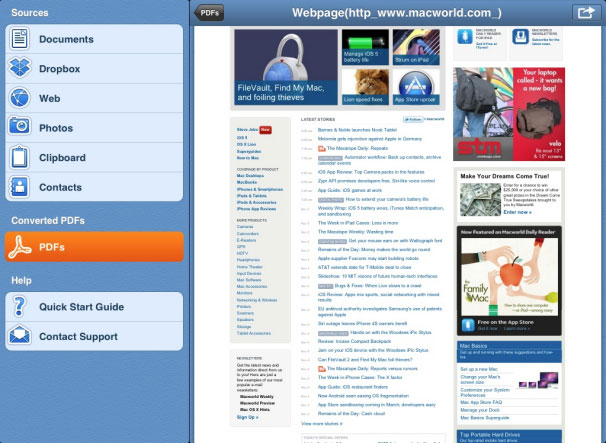Select the Documents label in Sources
Screen dimensions: 606x443
click(x=66, y=39)
